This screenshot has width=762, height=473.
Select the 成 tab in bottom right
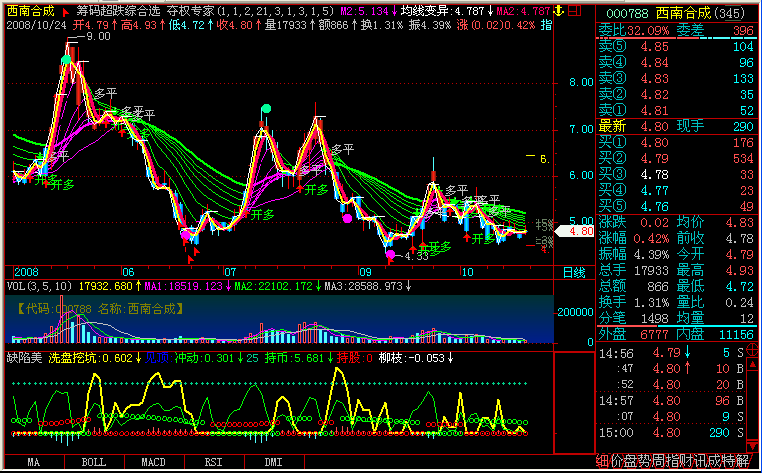(x=715, y=460)
